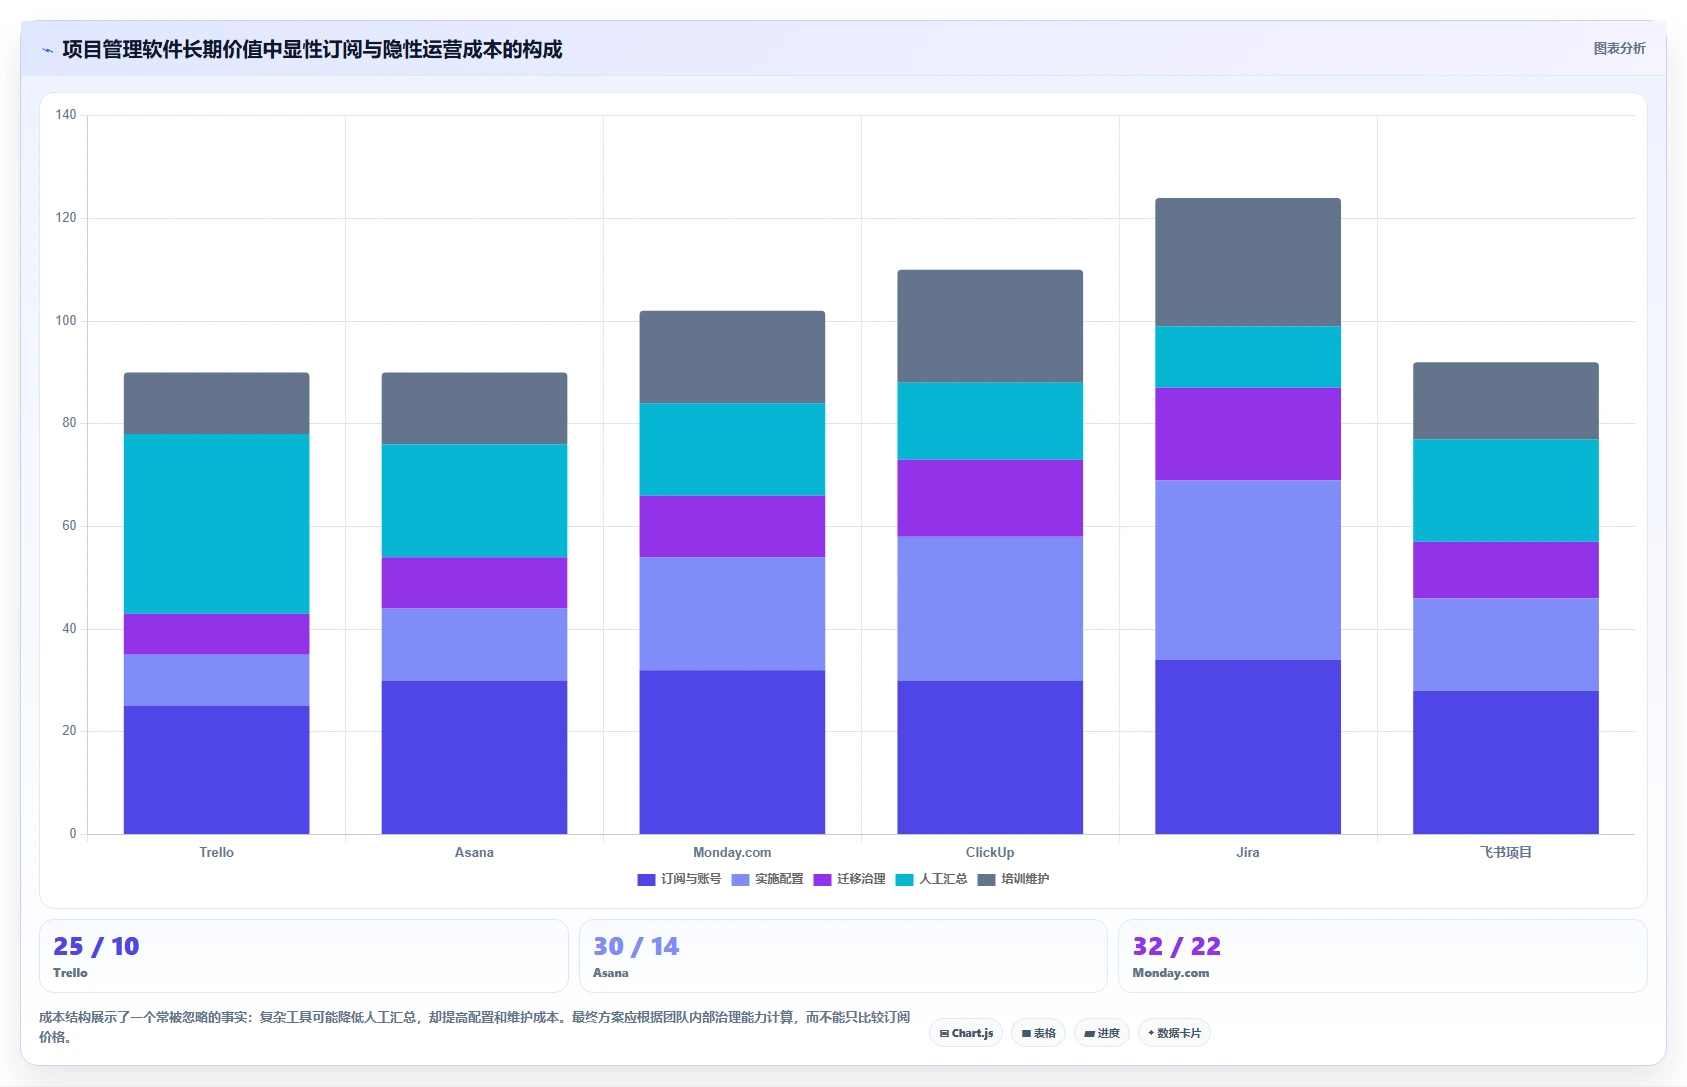Click 飞书项目's purple 迁移治理 segment
1687x1087 pixels.
(x=1506, y=570)
